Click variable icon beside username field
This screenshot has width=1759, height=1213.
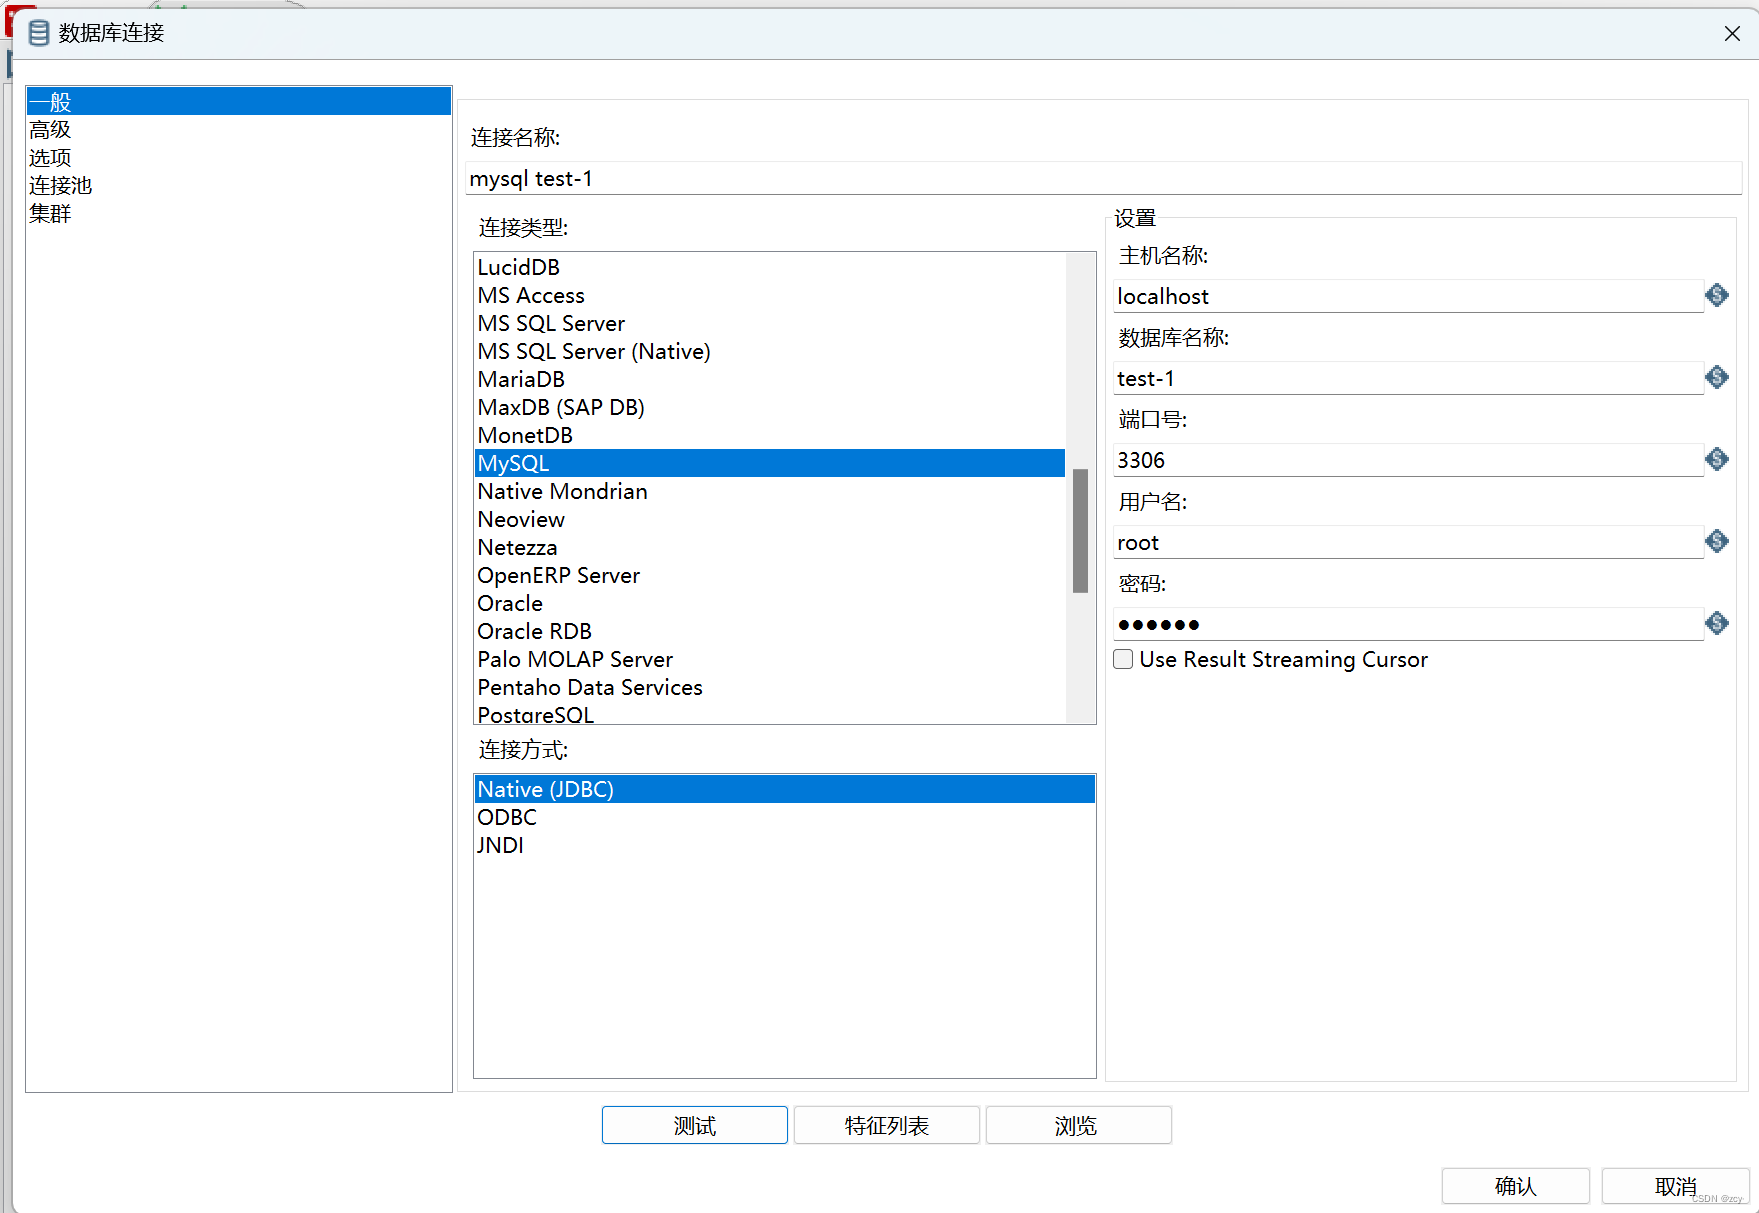(1717, 541)
